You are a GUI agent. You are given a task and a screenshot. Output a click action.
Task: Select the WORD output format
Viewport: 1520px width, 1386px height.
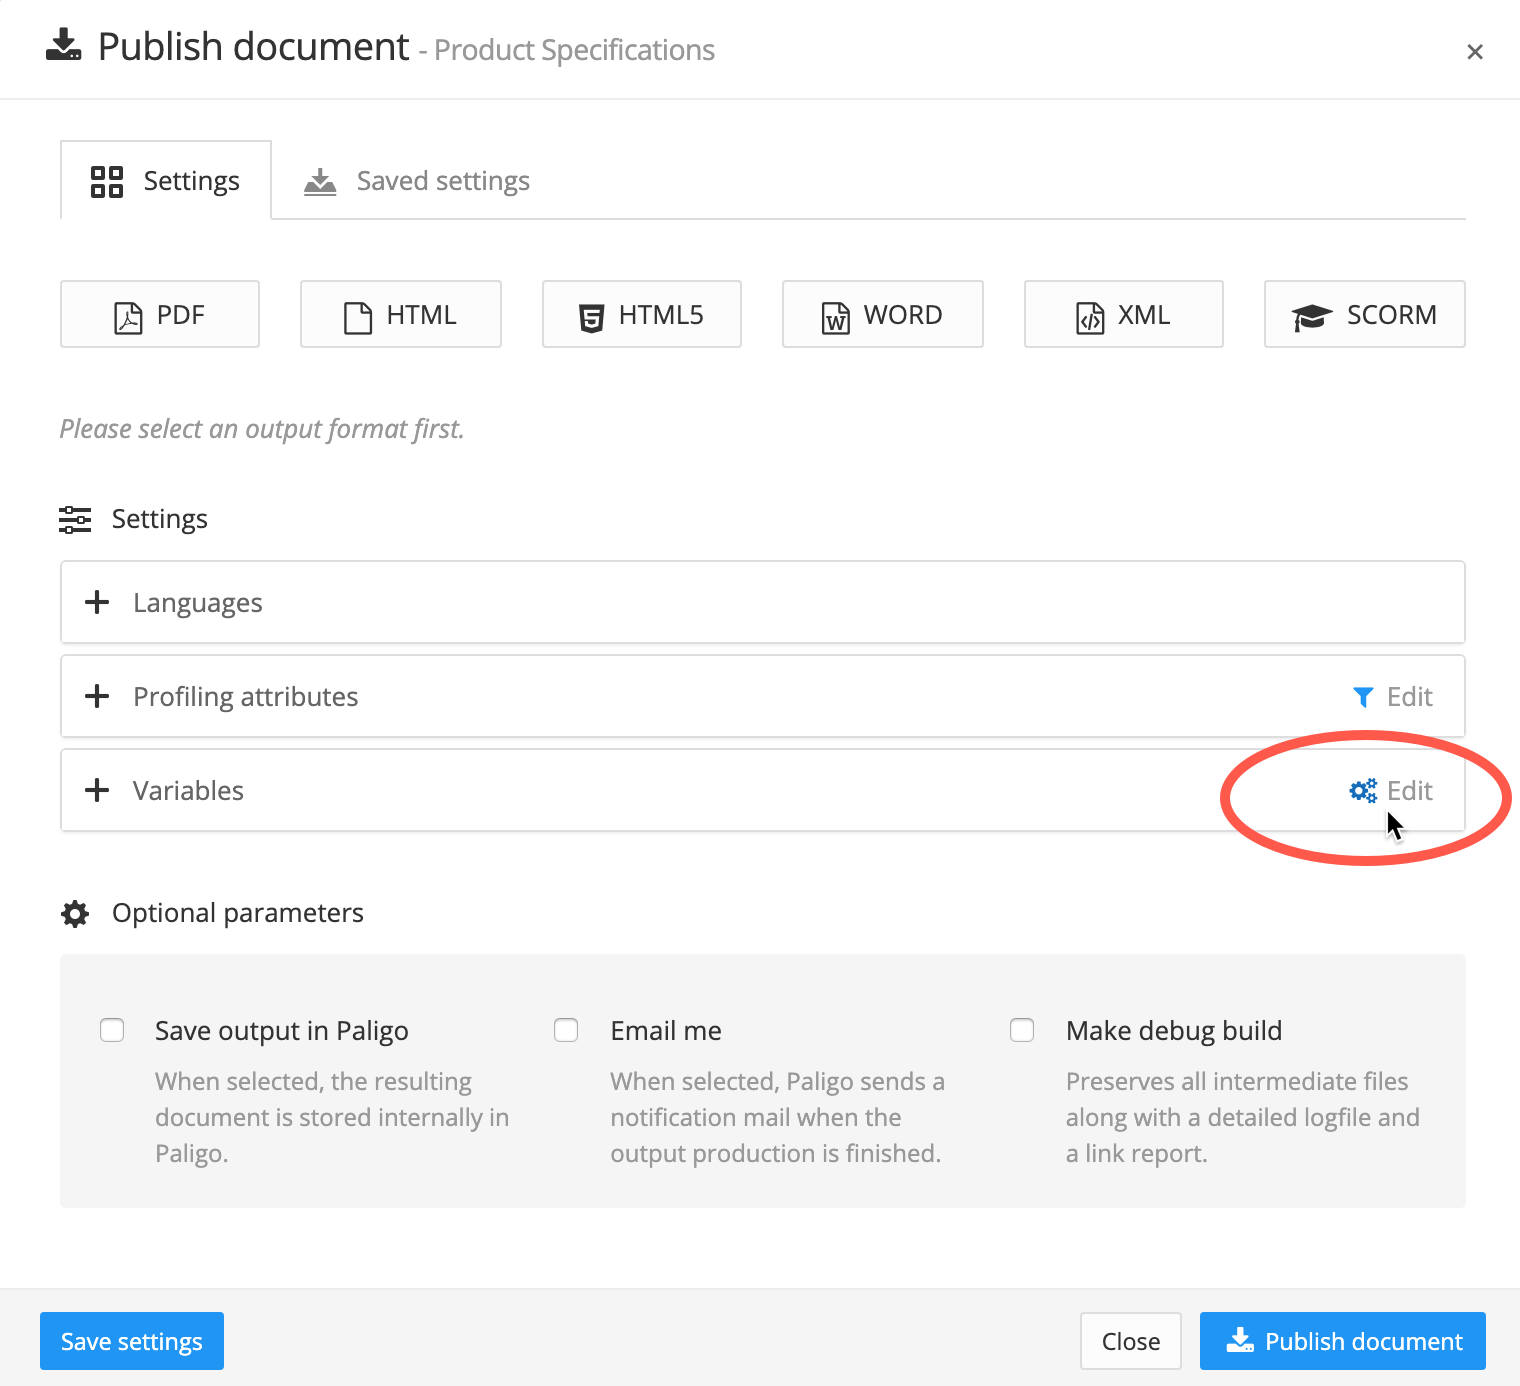tap(882, 315)
